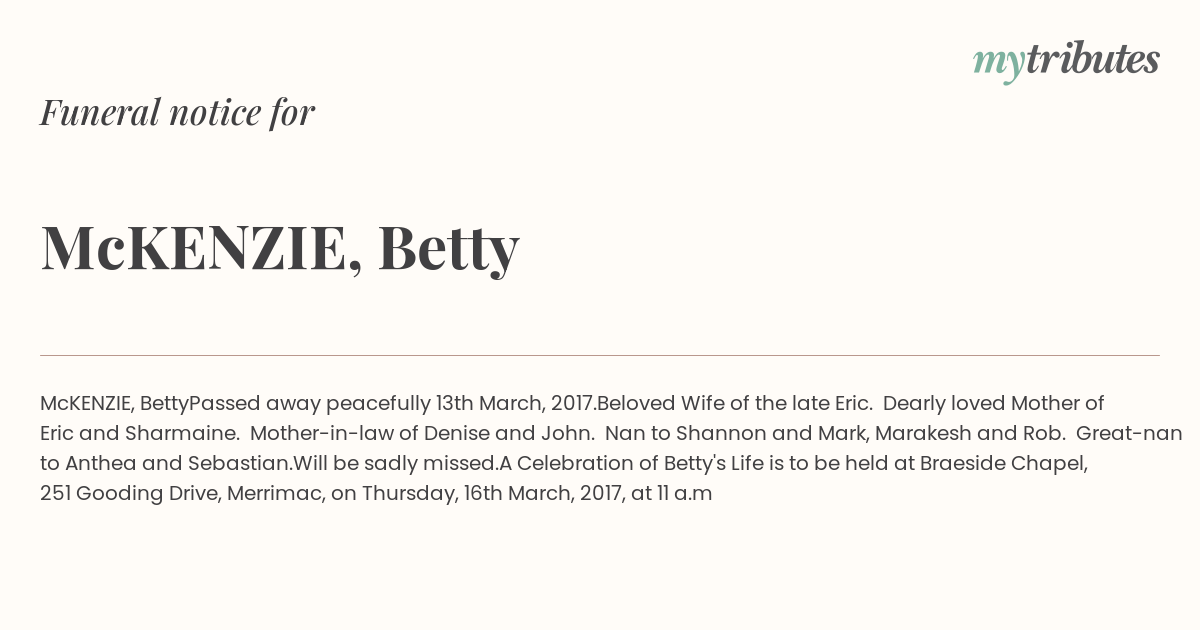Screen dimensions: 1200x630
Task: Select the words "Eric and Sharmaine"
Action: 138,434
